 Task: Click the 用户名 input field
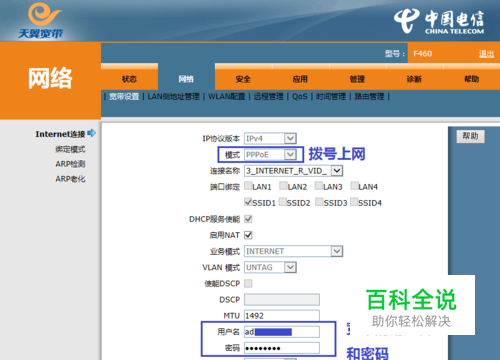282,332
